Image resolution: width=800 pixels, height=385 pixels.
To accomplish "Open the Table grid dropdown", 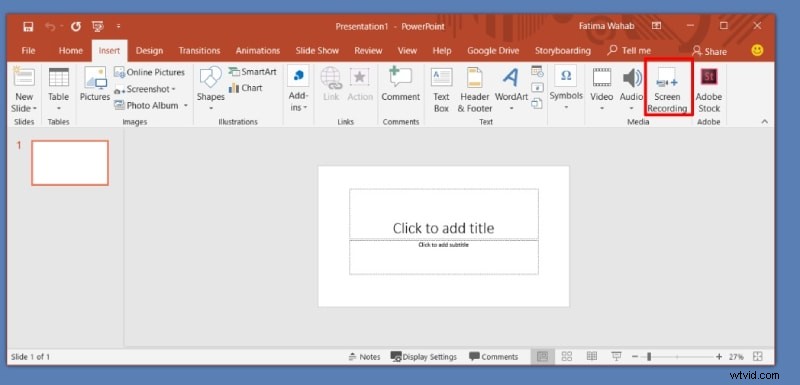I will [59, 89].
